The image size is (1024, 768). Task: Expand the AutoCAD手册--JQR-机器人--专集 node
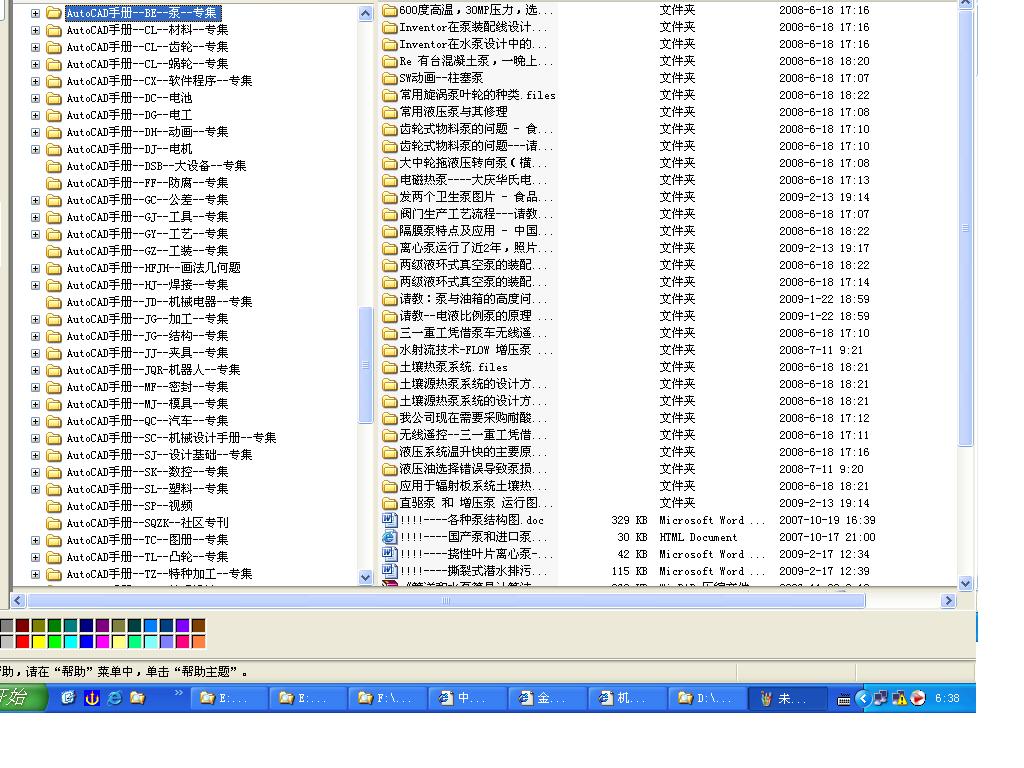(35, 370)
